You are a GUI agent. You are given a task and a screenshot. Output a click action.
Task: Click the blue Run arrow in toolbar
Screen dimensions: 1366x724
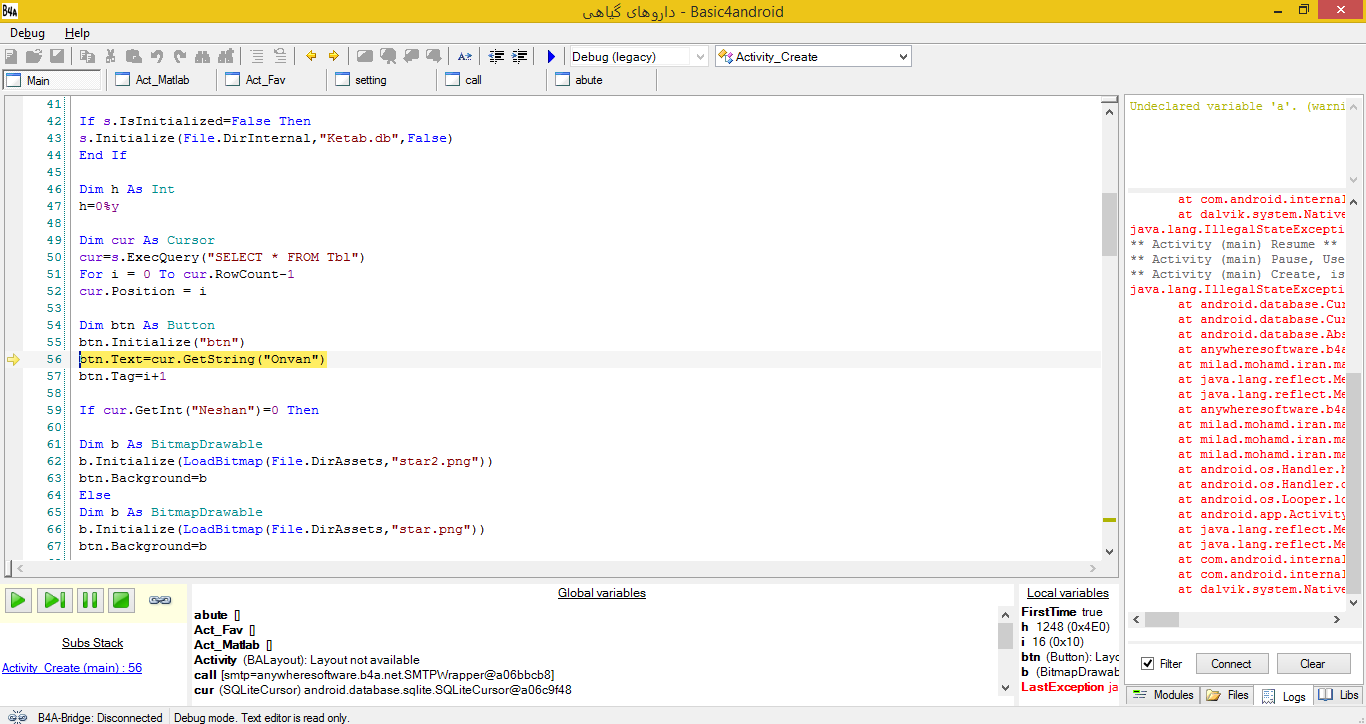coord(551,56)
